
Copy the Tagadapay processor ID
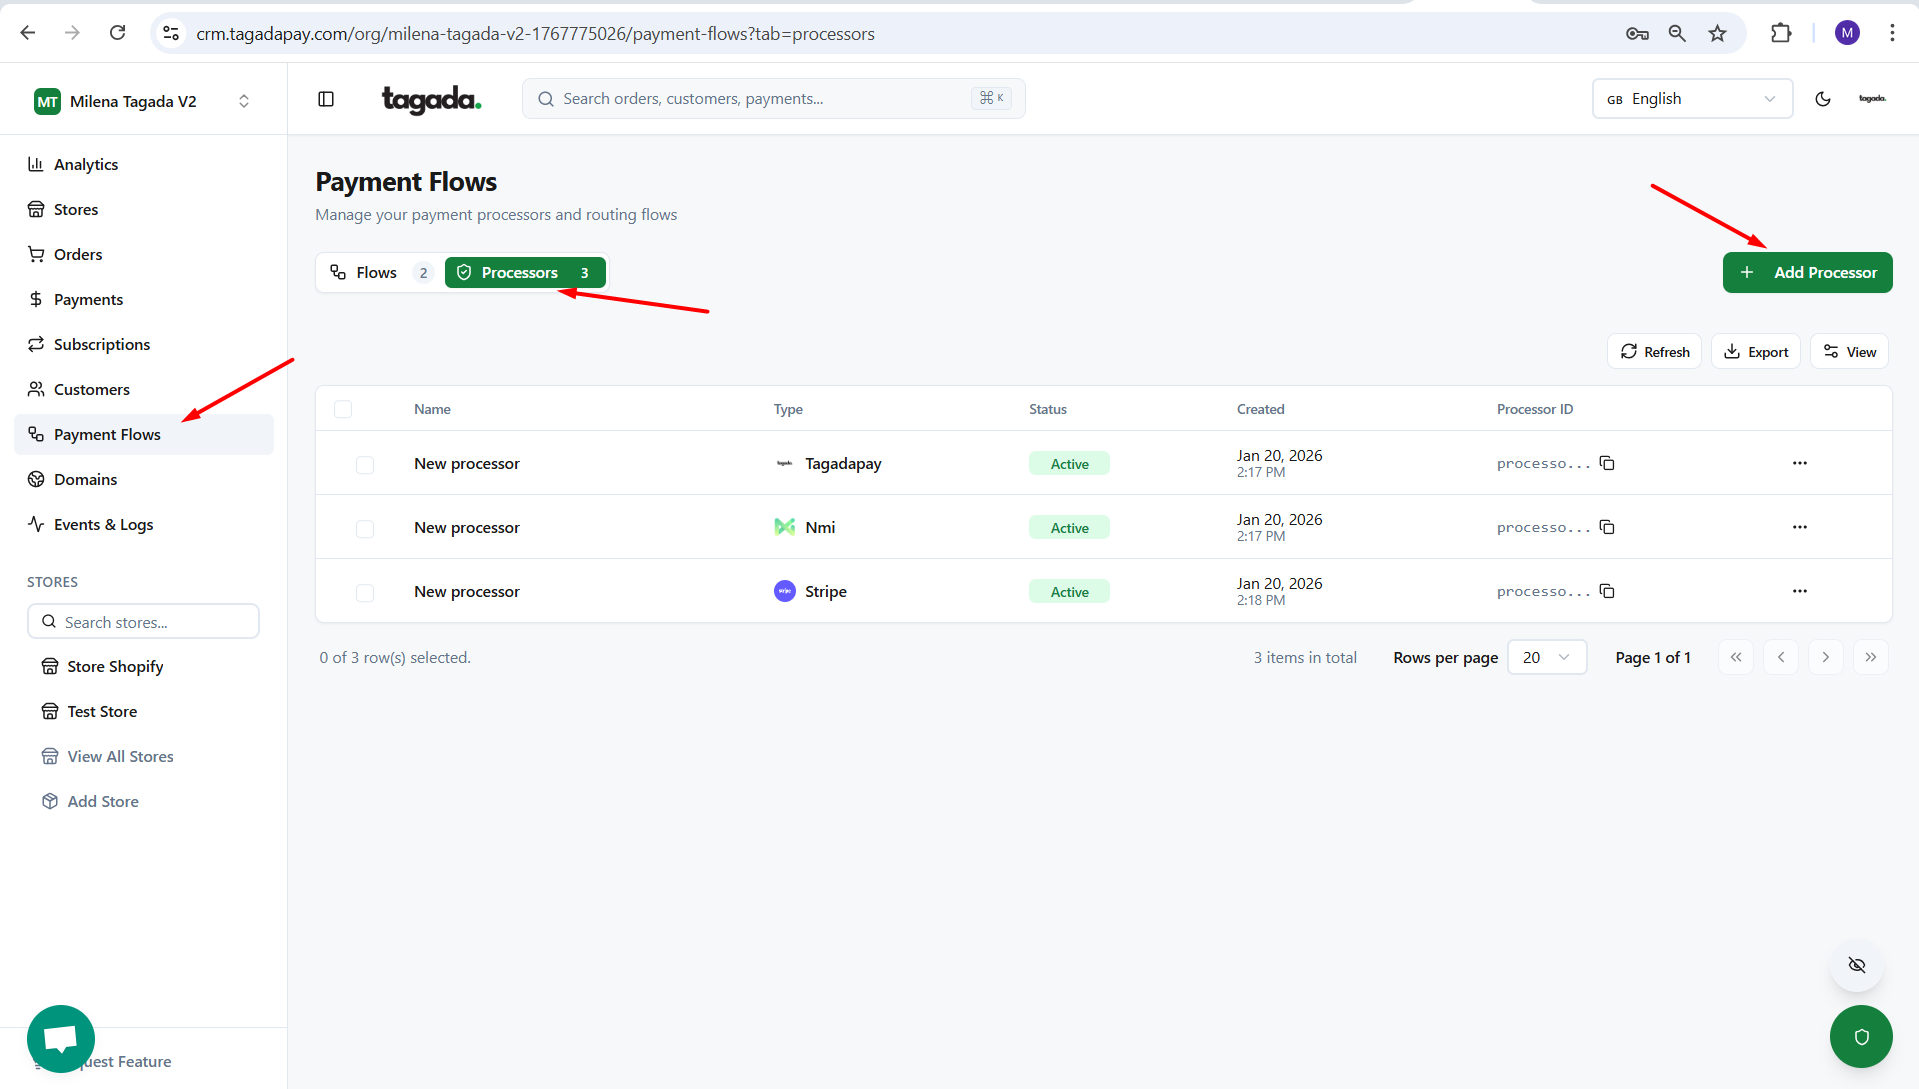coord(1607,463)
